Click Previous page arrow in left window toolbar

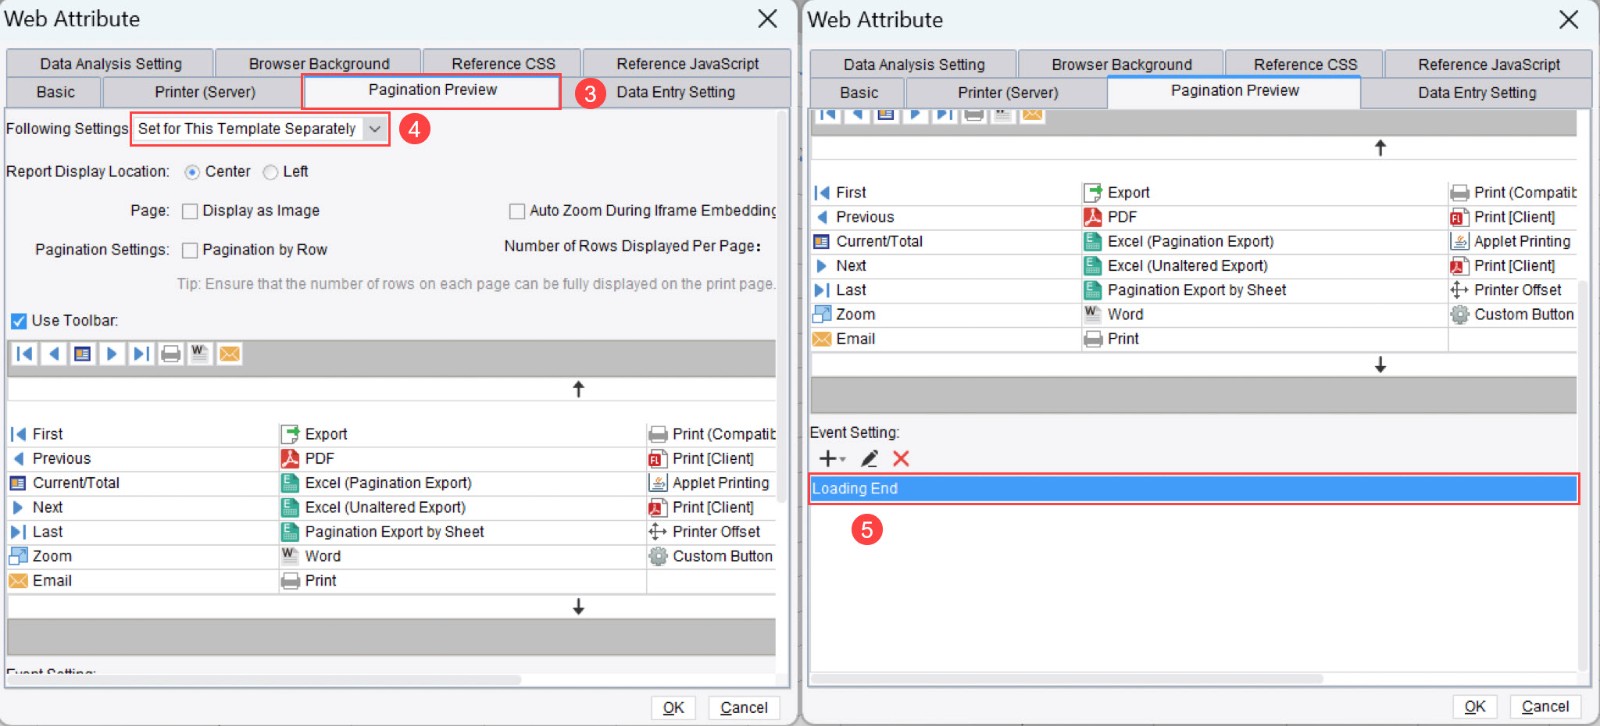click(54, 354)
